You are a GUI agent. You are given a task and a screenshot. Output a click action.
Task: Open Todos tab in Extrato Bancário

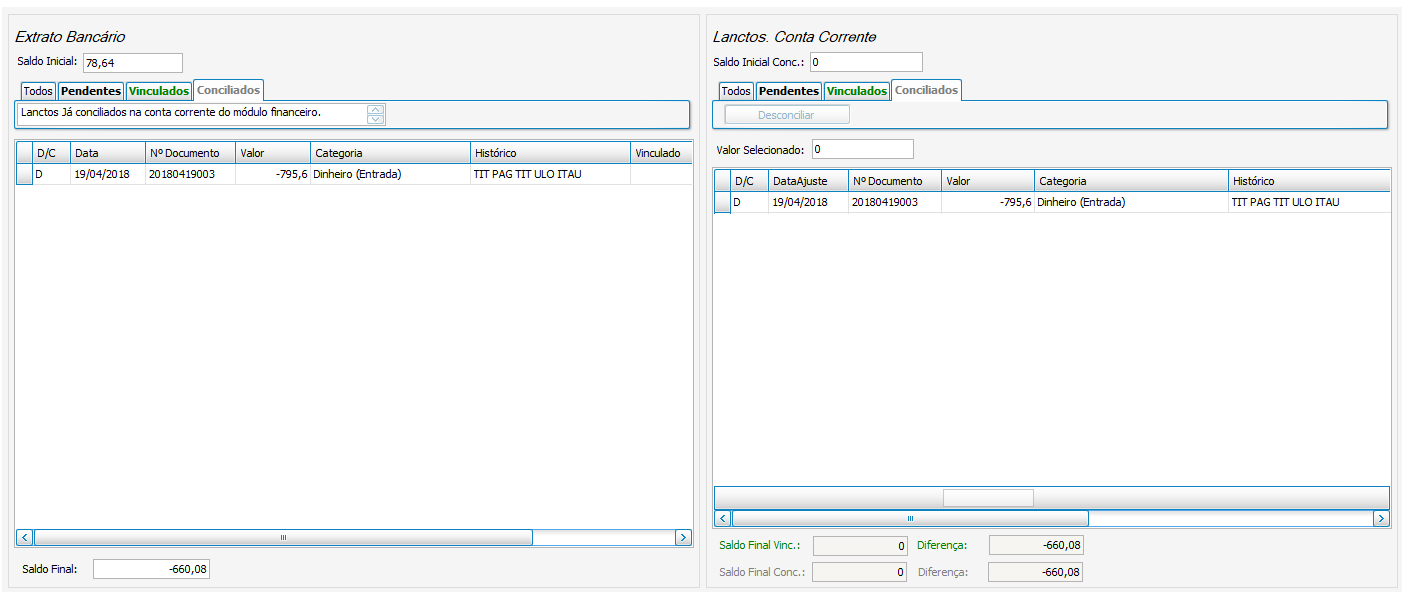point(38,91)
